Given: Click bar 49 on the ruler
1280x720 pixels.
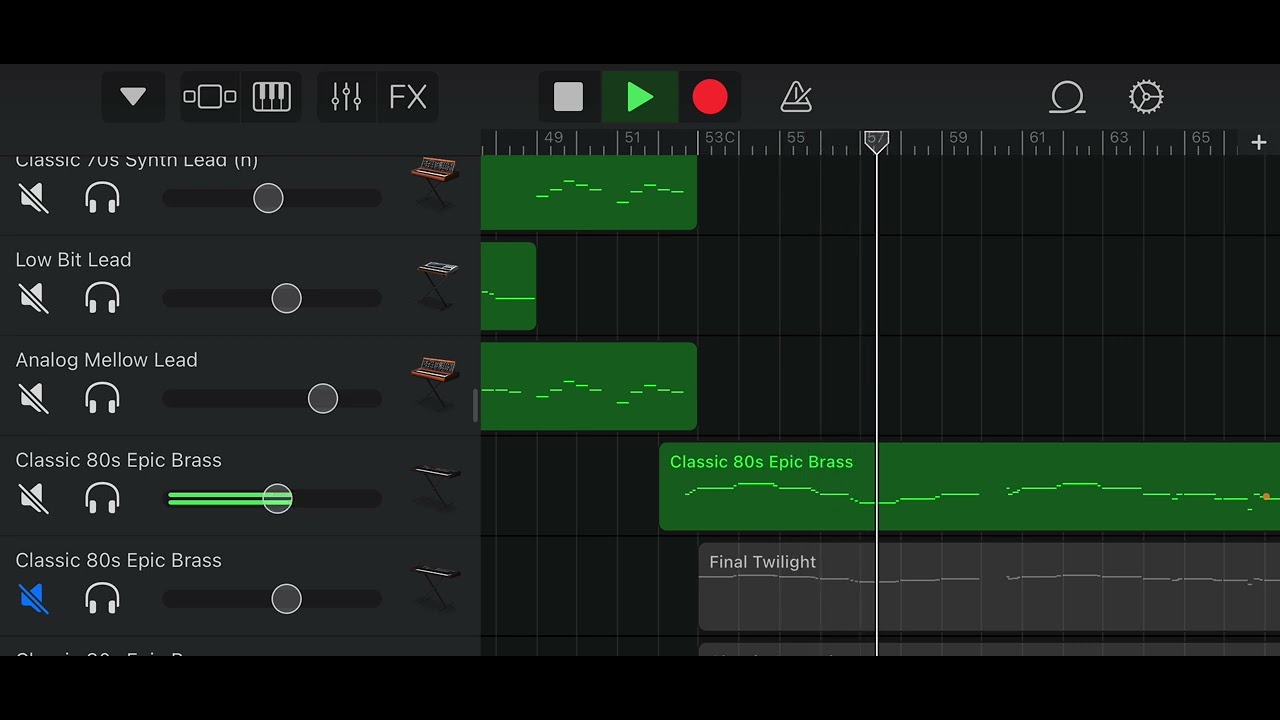Looking at the screenshot, I should 553,138.
